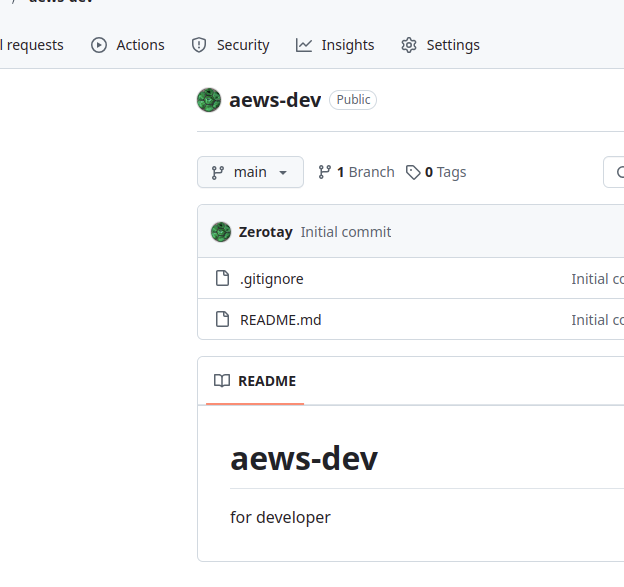Click the file icon next to .gitignore
This screenshot has height=587, width=624.
222,278
